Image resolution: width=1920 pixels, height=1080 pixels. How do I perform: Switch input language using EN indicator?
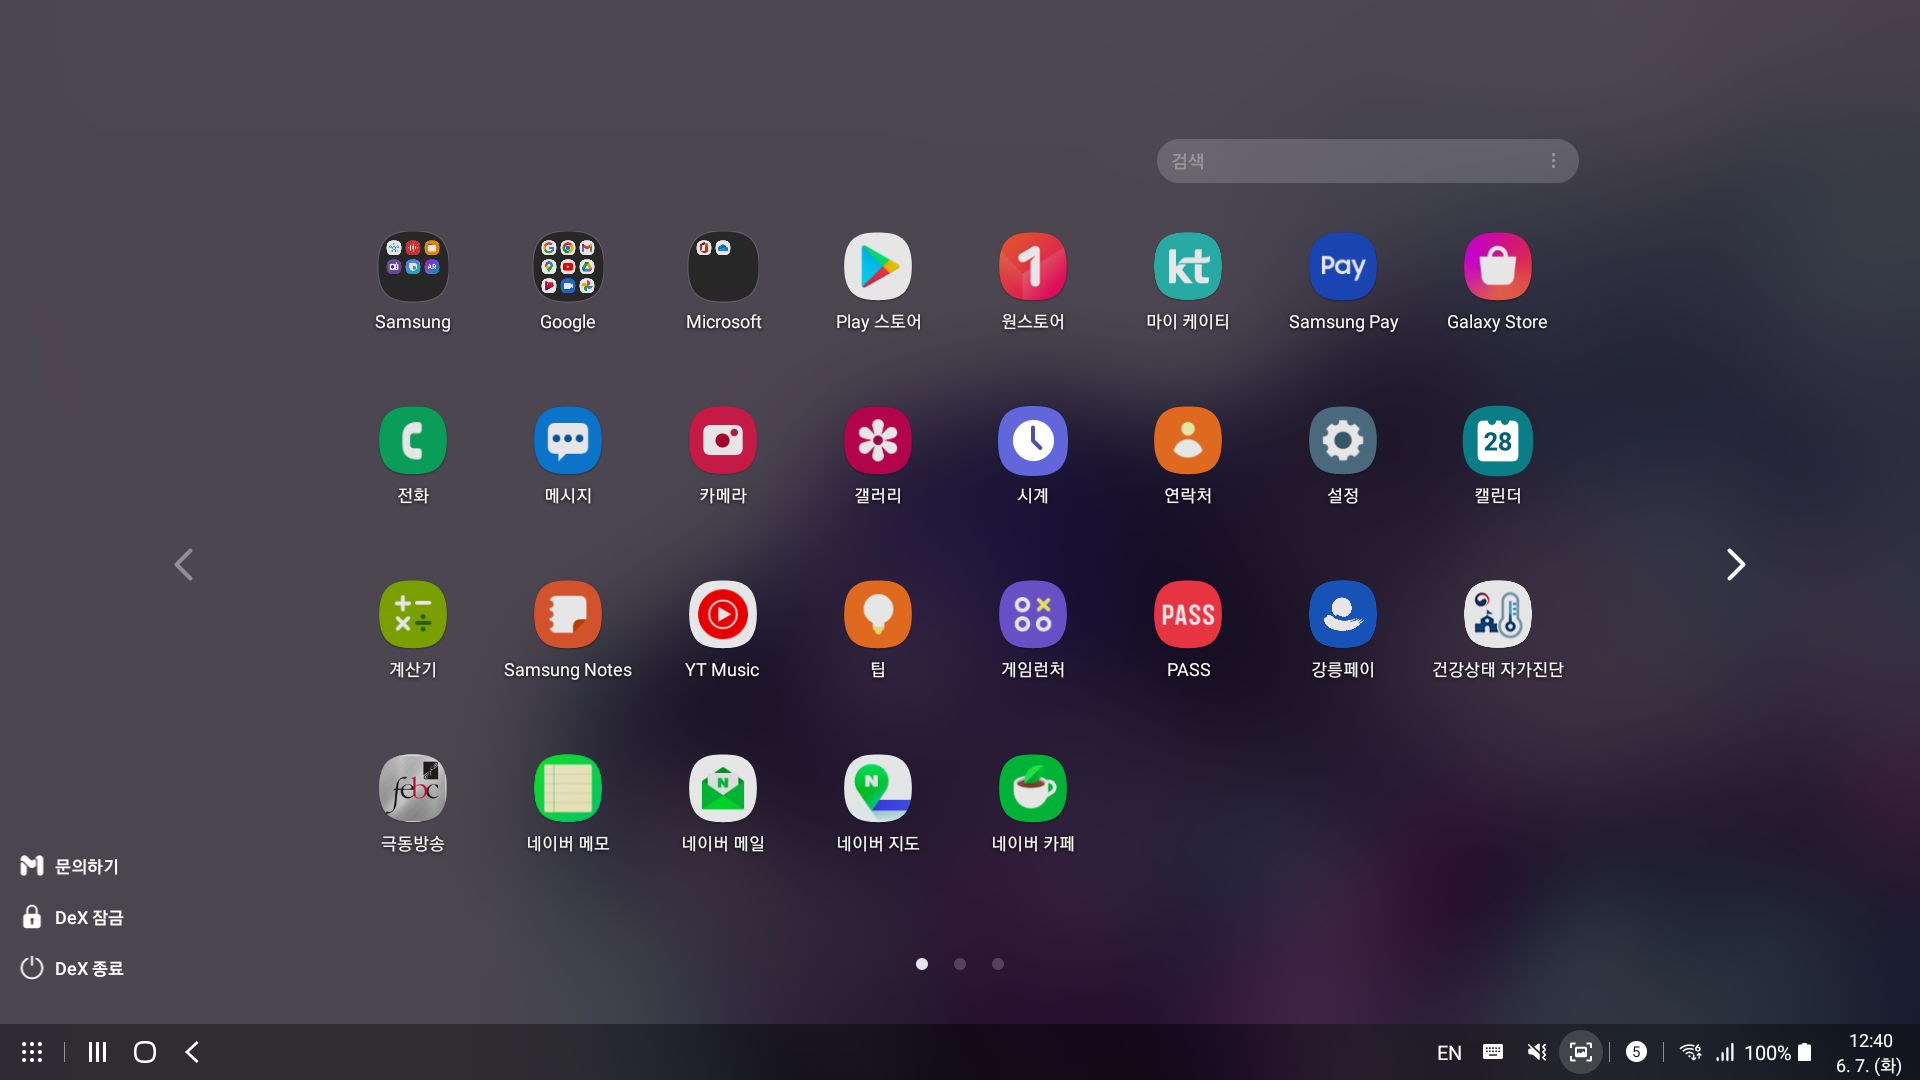(x=1449, y=1053)
